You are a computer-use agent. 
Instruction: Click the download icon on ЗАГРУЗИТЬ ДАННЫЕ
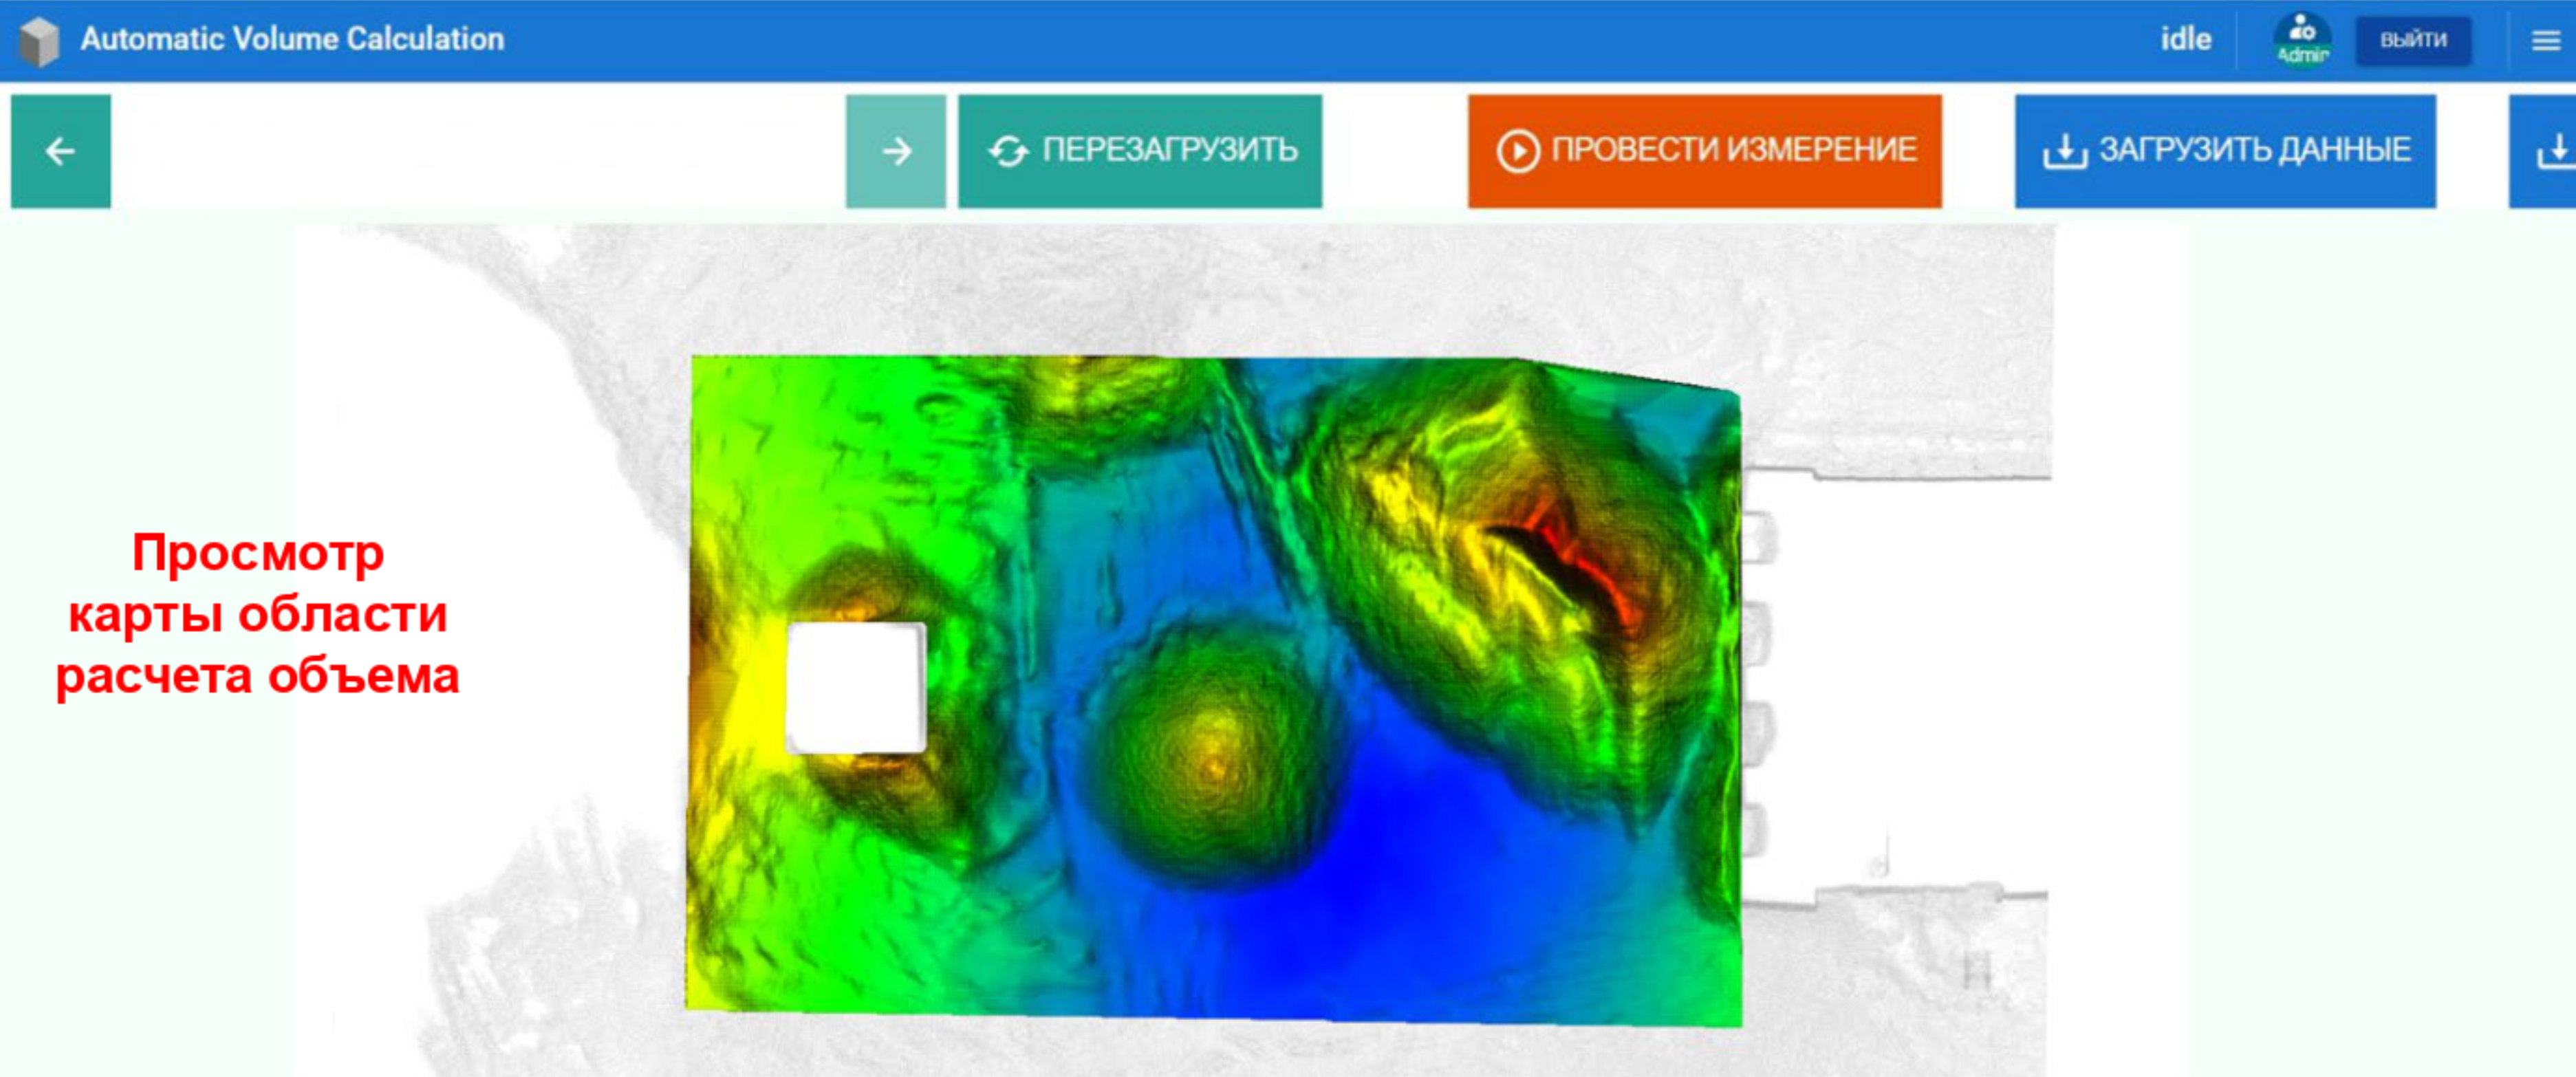point(2065,152)
